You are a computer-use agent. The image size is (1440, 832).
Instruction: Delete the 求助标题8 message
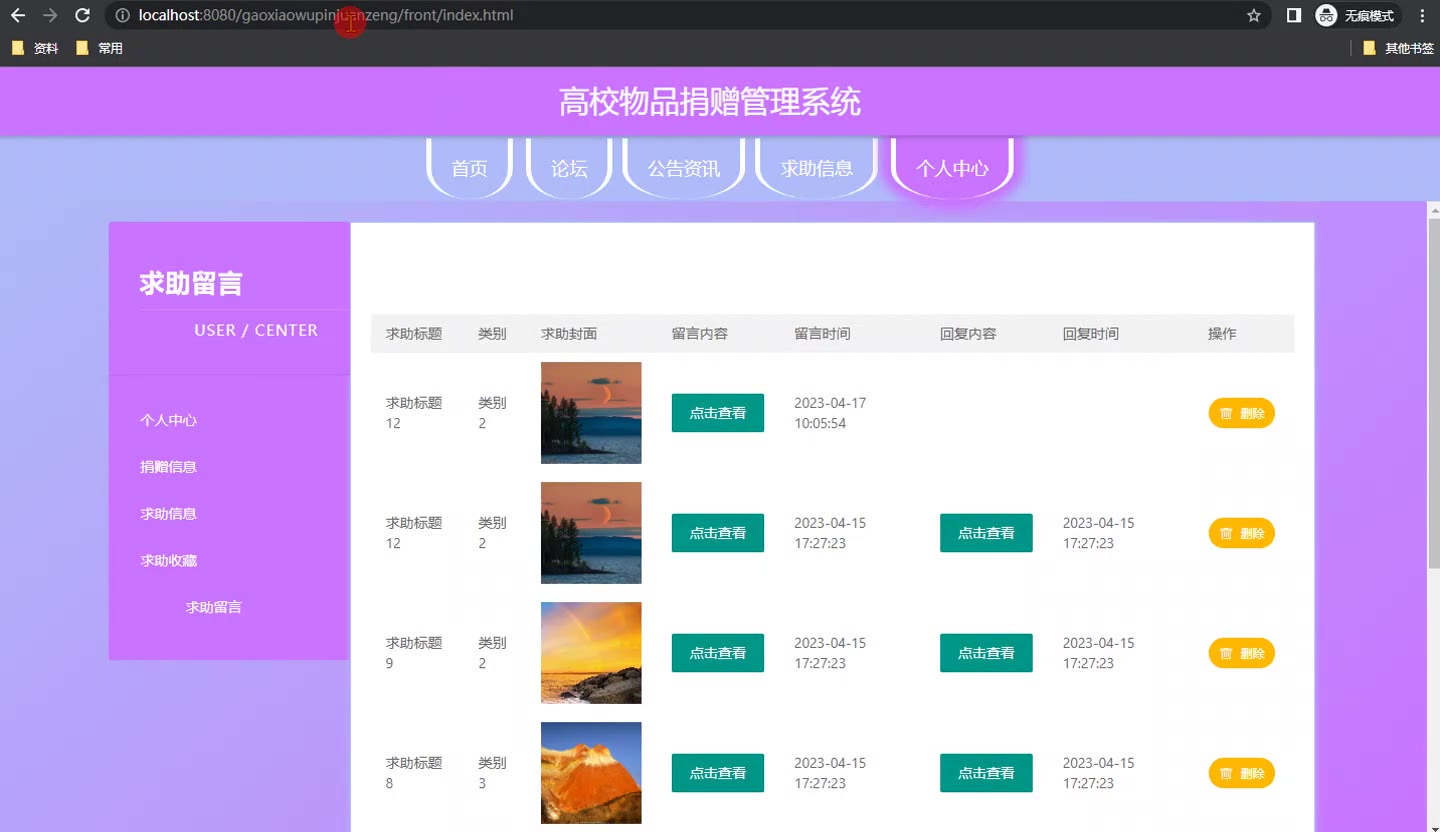[x=1242, y=773]
